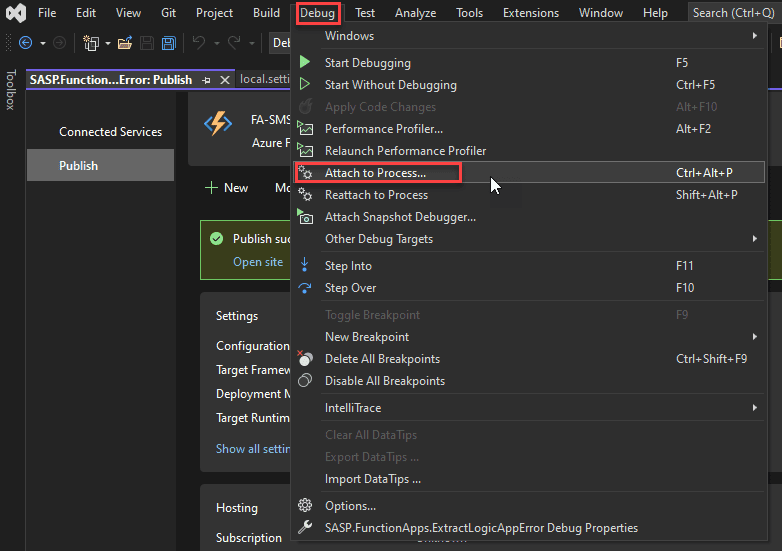Pin the Publish document tab
Screen dimensions: 782x551
click(206, 79)
